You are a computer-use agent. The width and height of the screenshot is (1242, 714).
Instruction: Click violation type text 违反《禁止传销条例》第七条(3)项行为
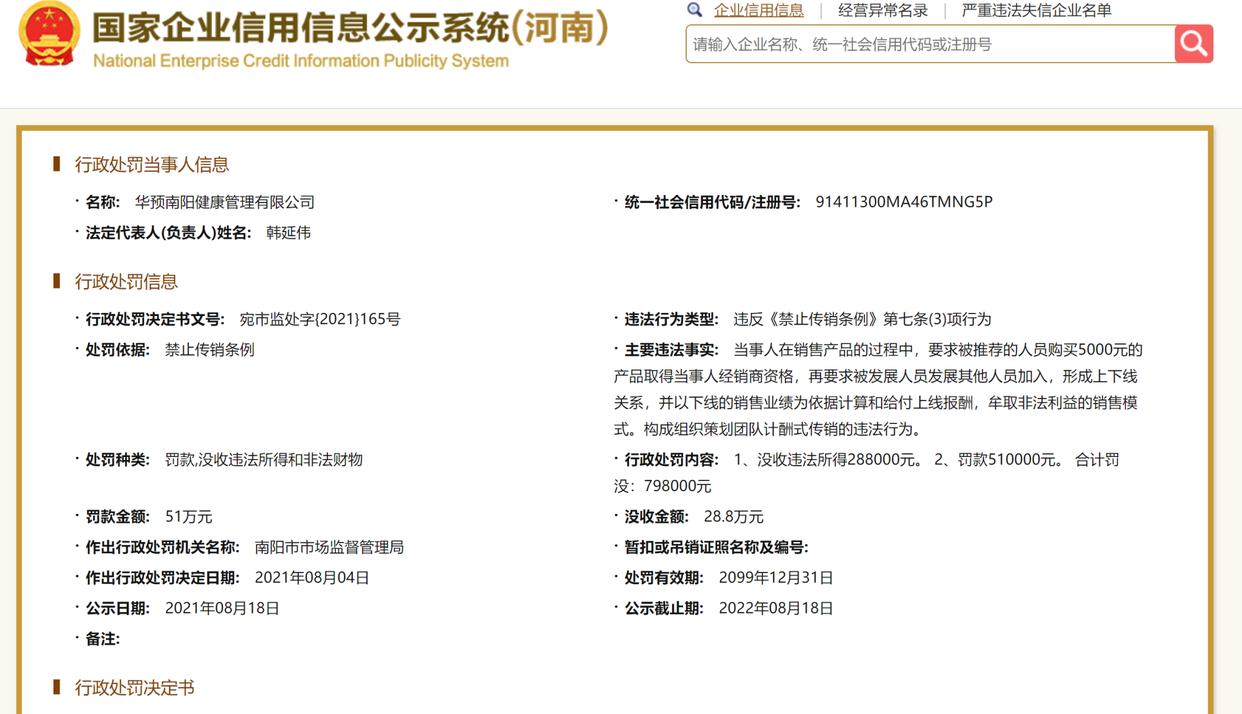click(x=862, y=320)
